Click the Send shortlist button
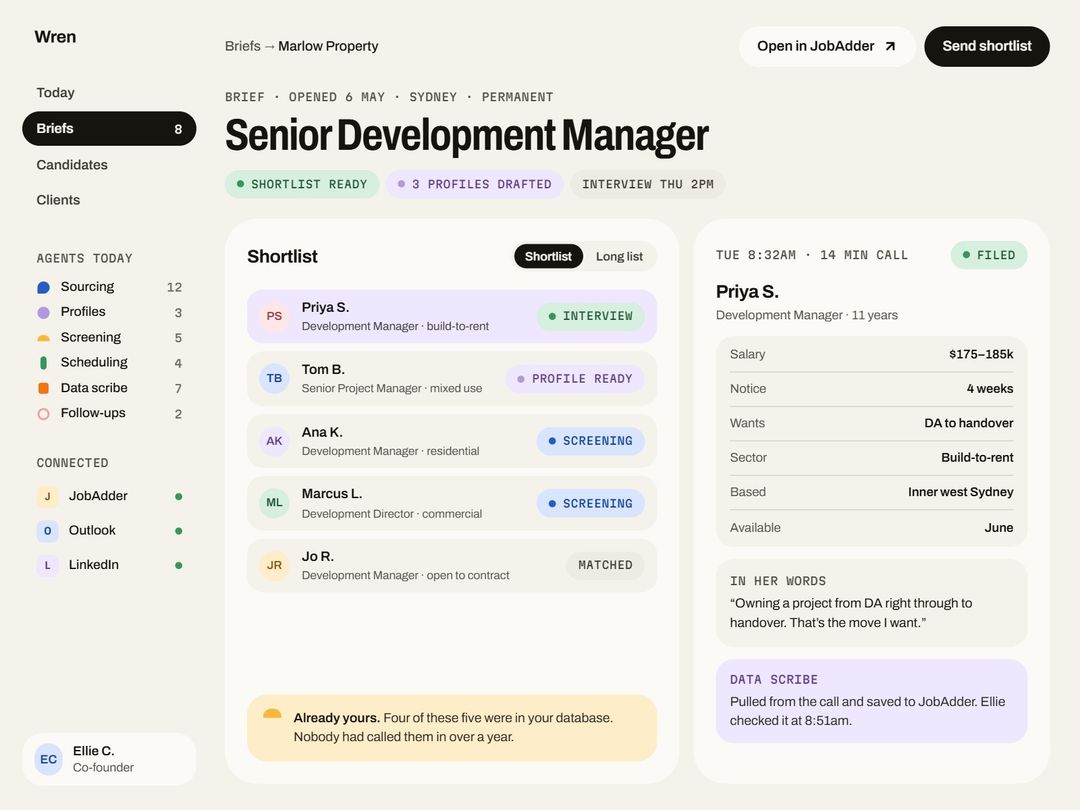The width and height of the screenshot is (1080, 810). [x=987, y=46]
